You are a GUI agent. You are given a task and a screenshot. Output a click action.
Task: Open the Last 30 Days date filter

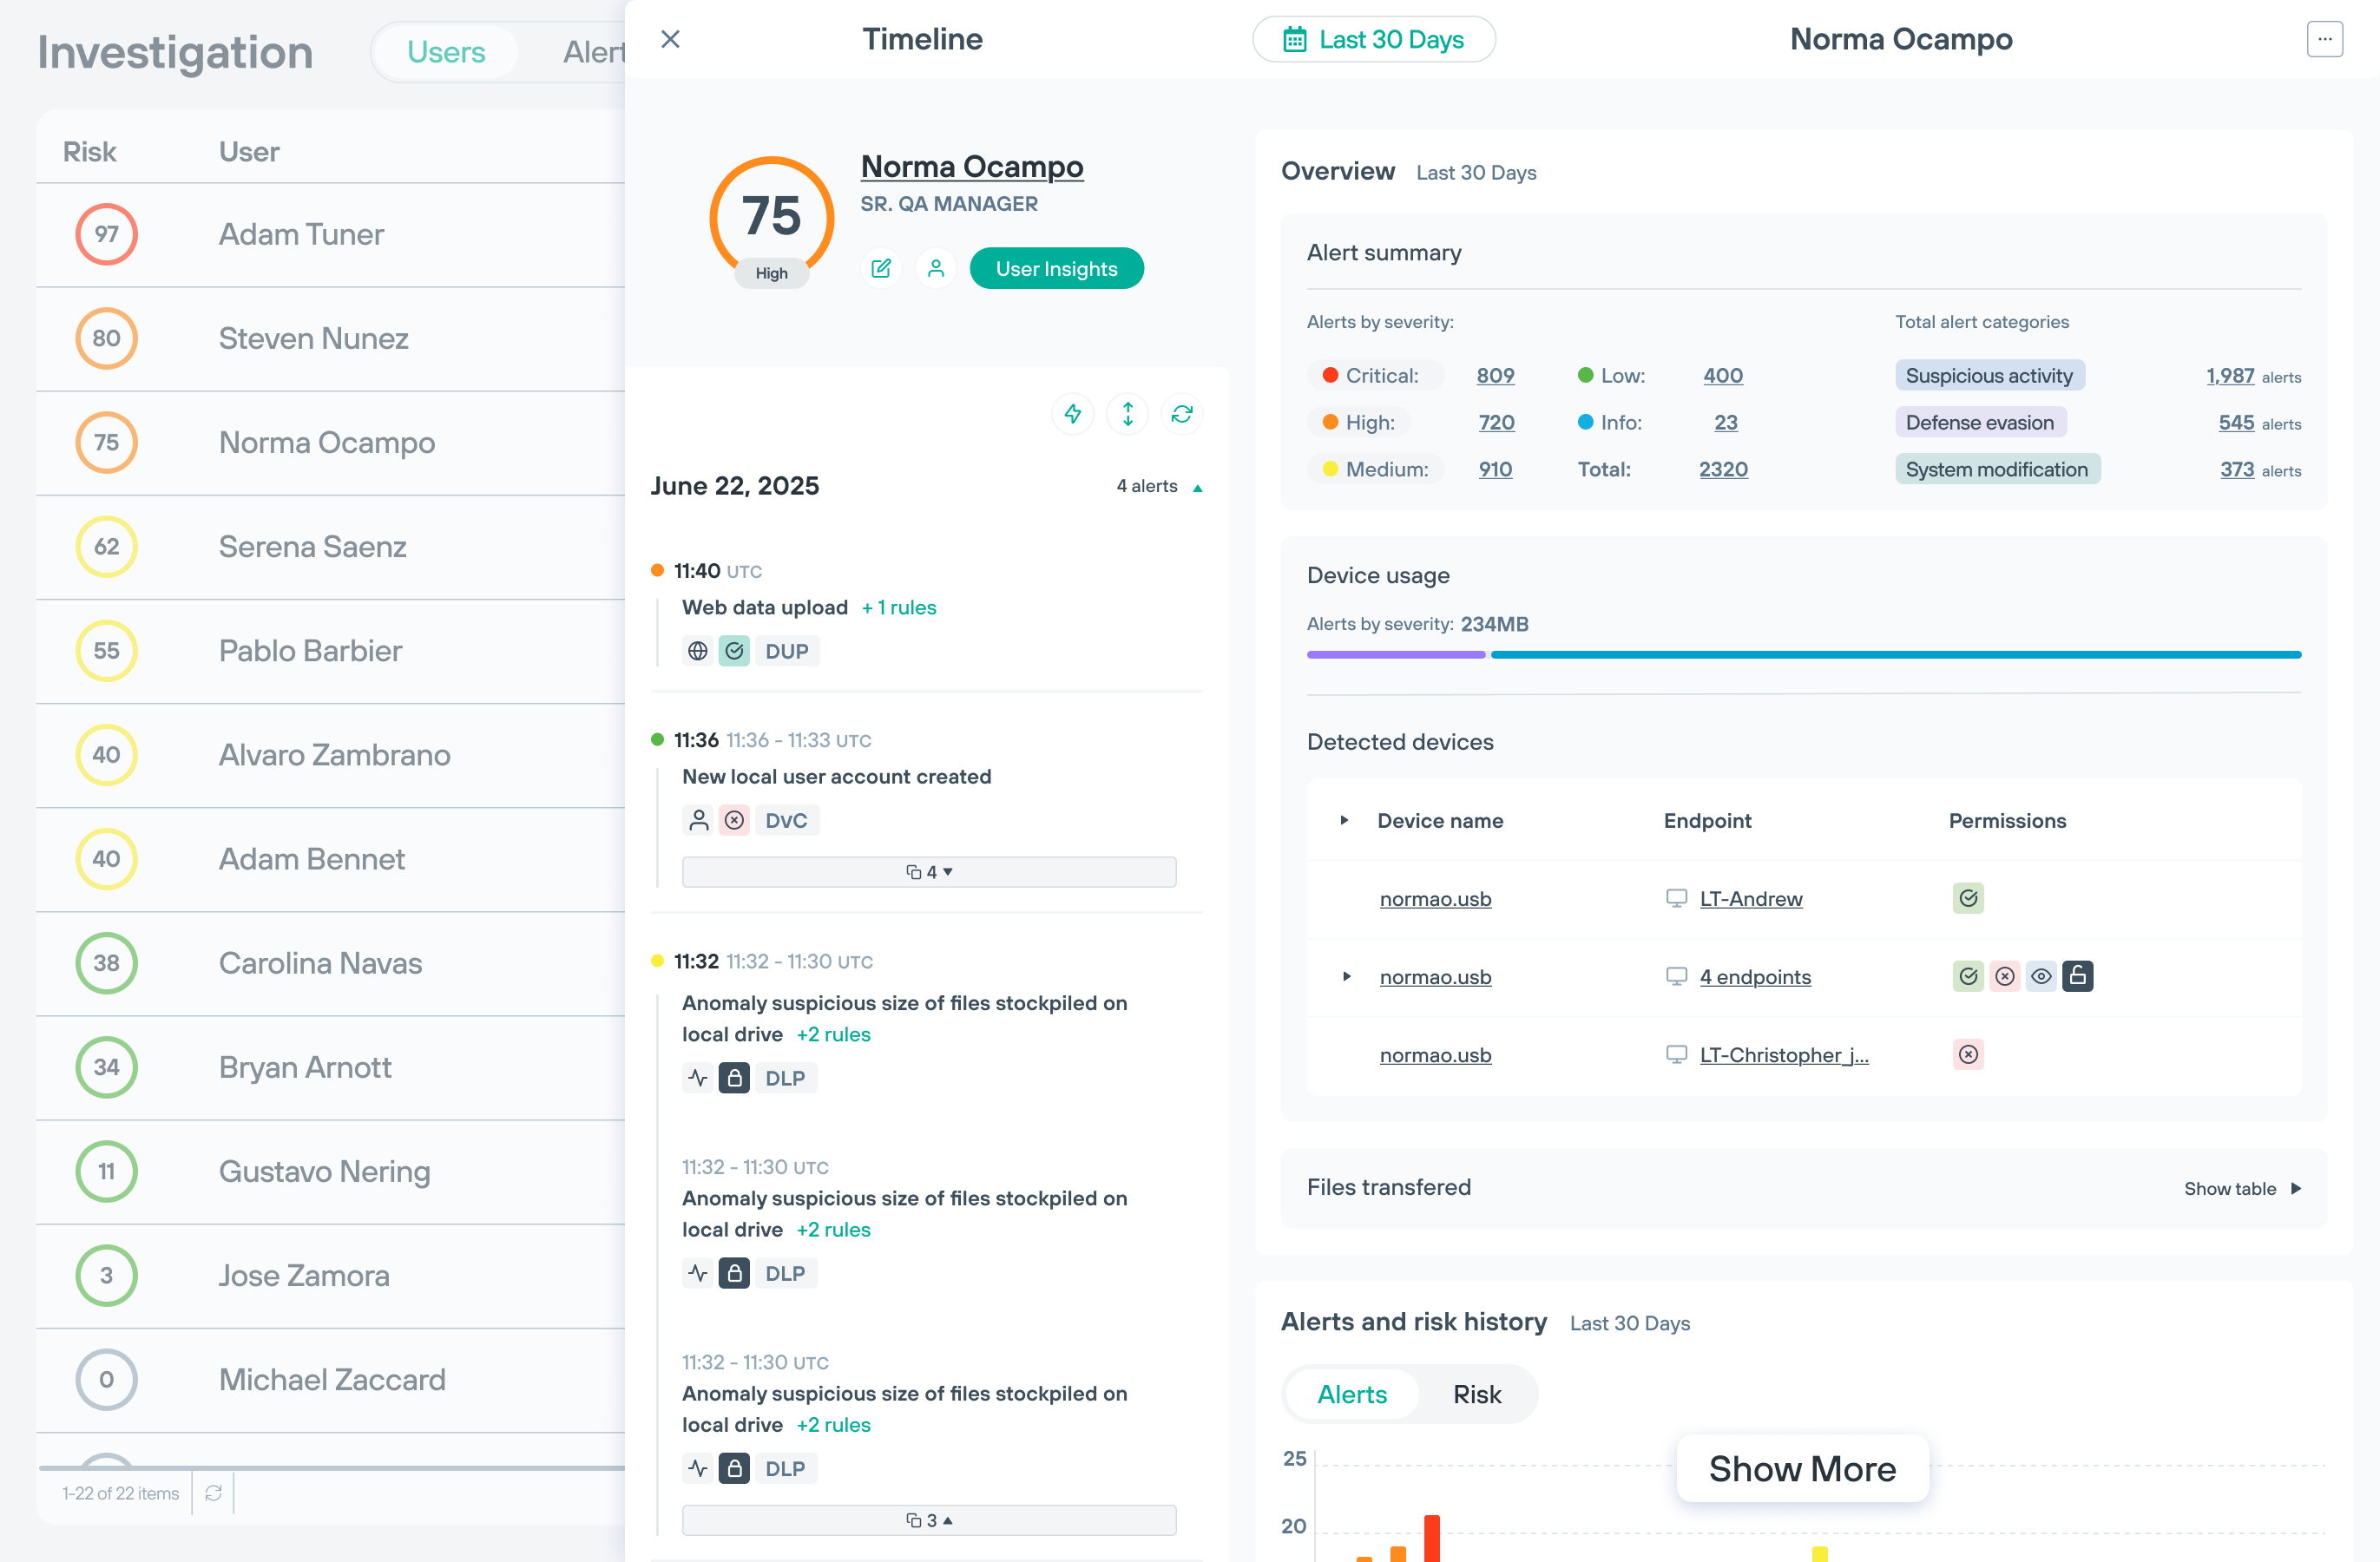(1374, 39)
